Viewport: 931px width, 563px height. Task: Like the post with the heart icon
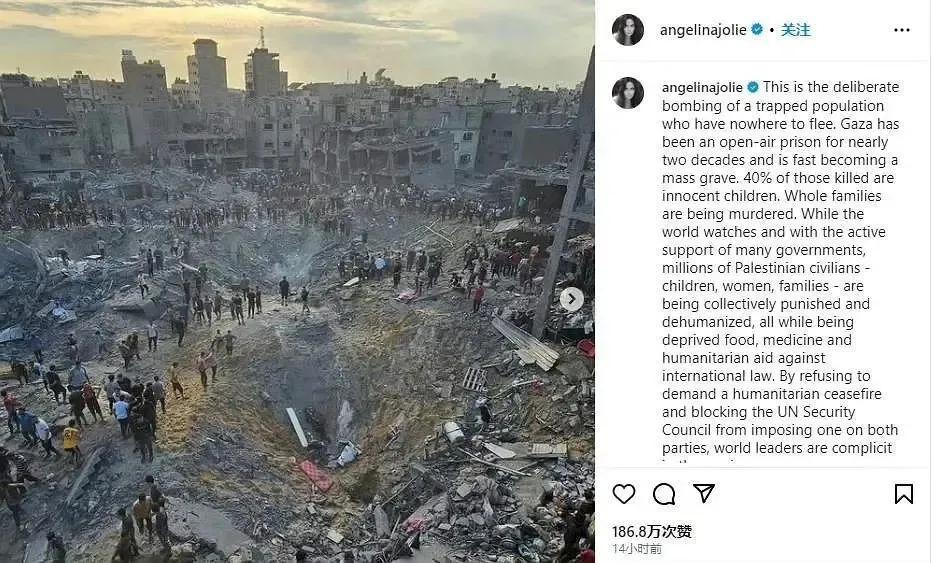click(623, 494)
